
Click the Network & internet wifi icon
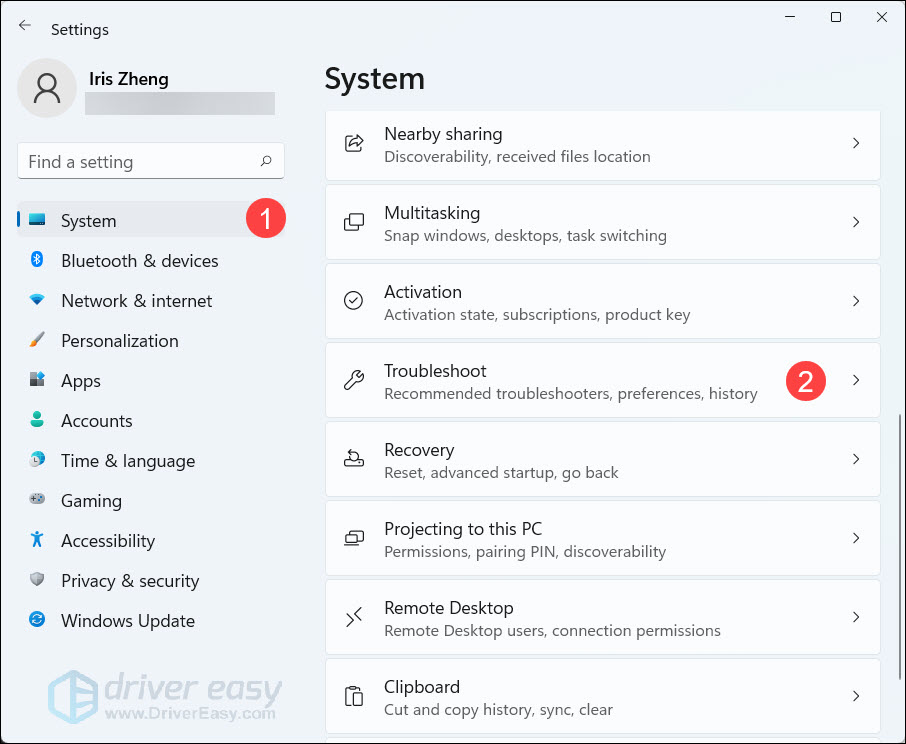click(x=38, y=300)
